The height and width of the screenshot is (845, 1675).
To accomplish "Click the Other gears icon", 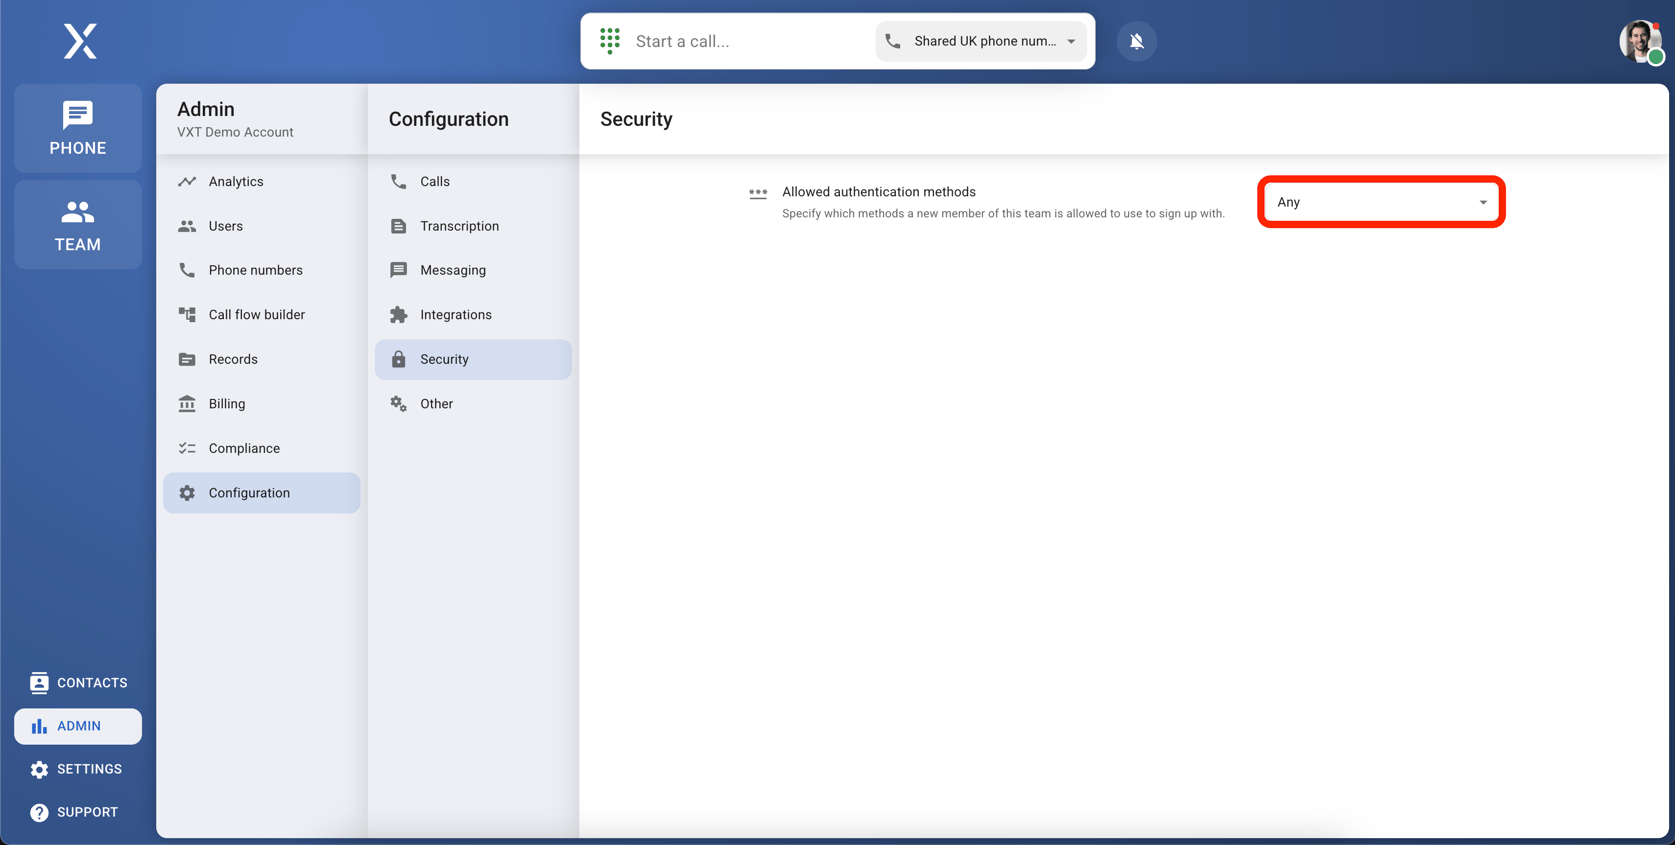I will click(398, 404).
